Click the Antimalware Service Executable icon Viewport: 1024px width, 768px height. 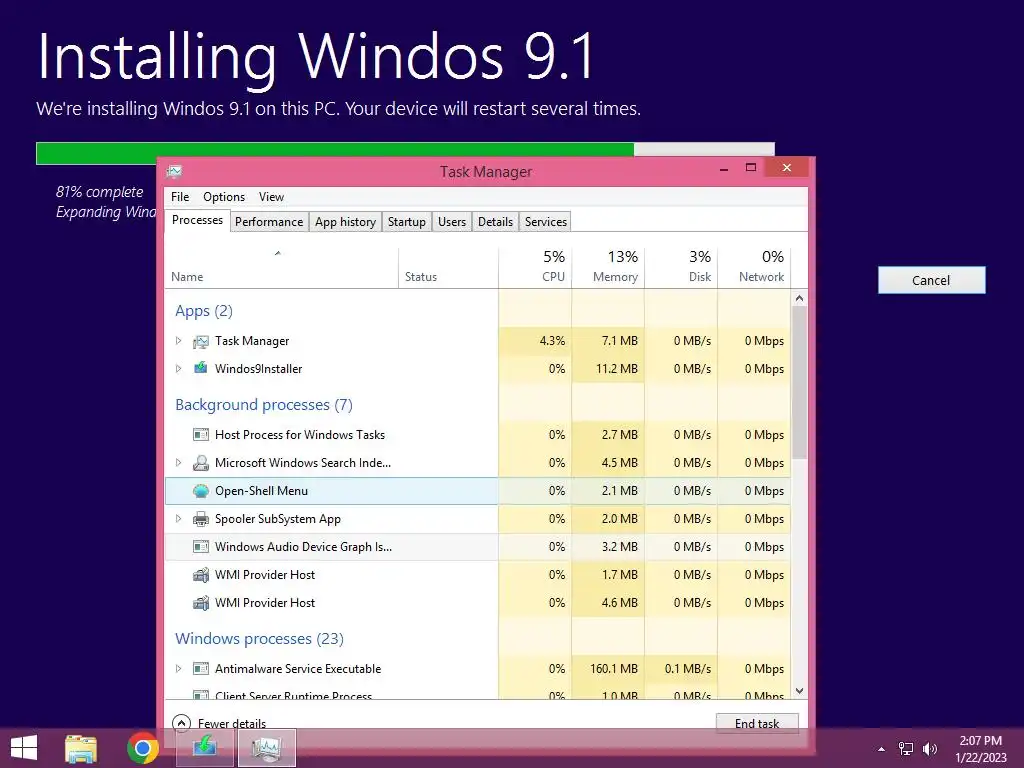point(200,669)
